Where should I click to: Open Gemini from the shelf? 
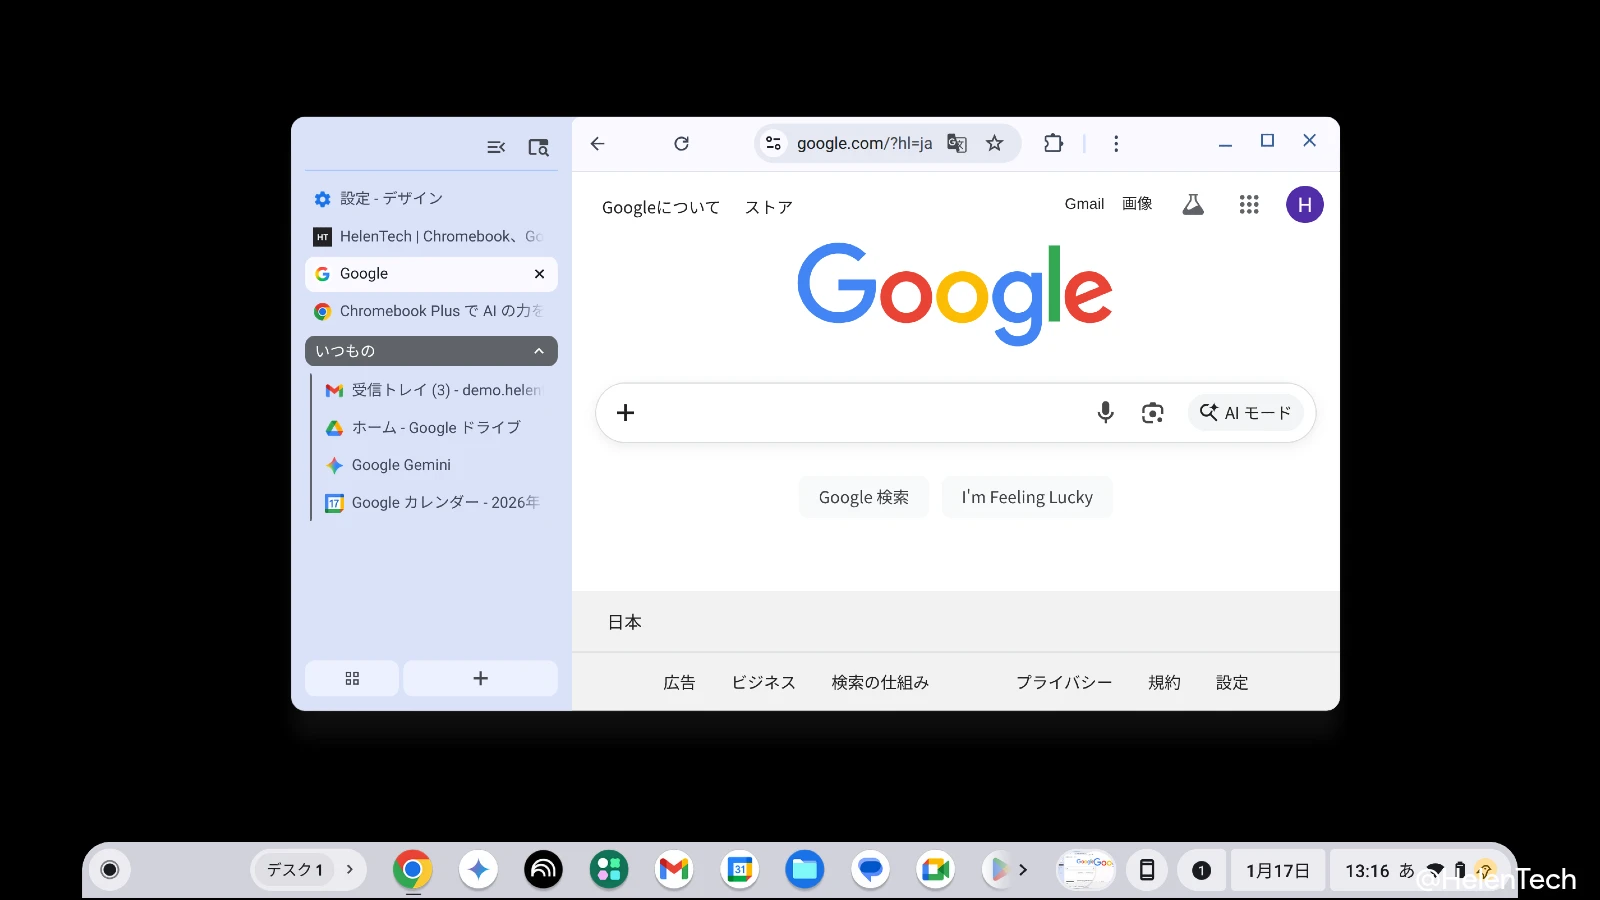click(x=478, y=869)
